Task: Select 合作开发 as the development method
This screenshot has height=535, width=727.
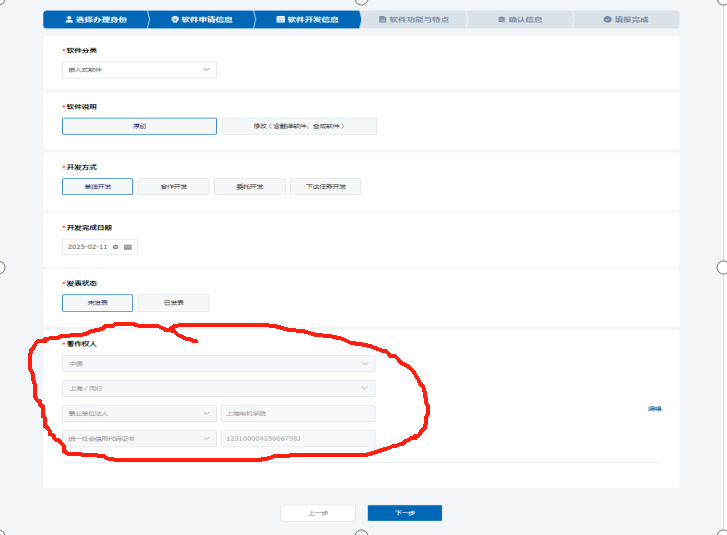Action: [x=173, y=186]
